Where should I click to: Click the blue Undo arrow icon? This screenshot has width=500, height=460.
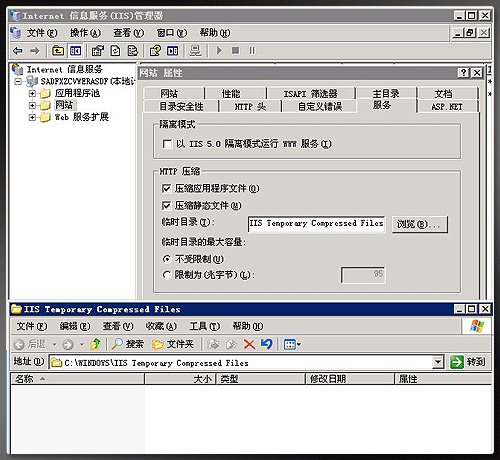coord(267,344)
